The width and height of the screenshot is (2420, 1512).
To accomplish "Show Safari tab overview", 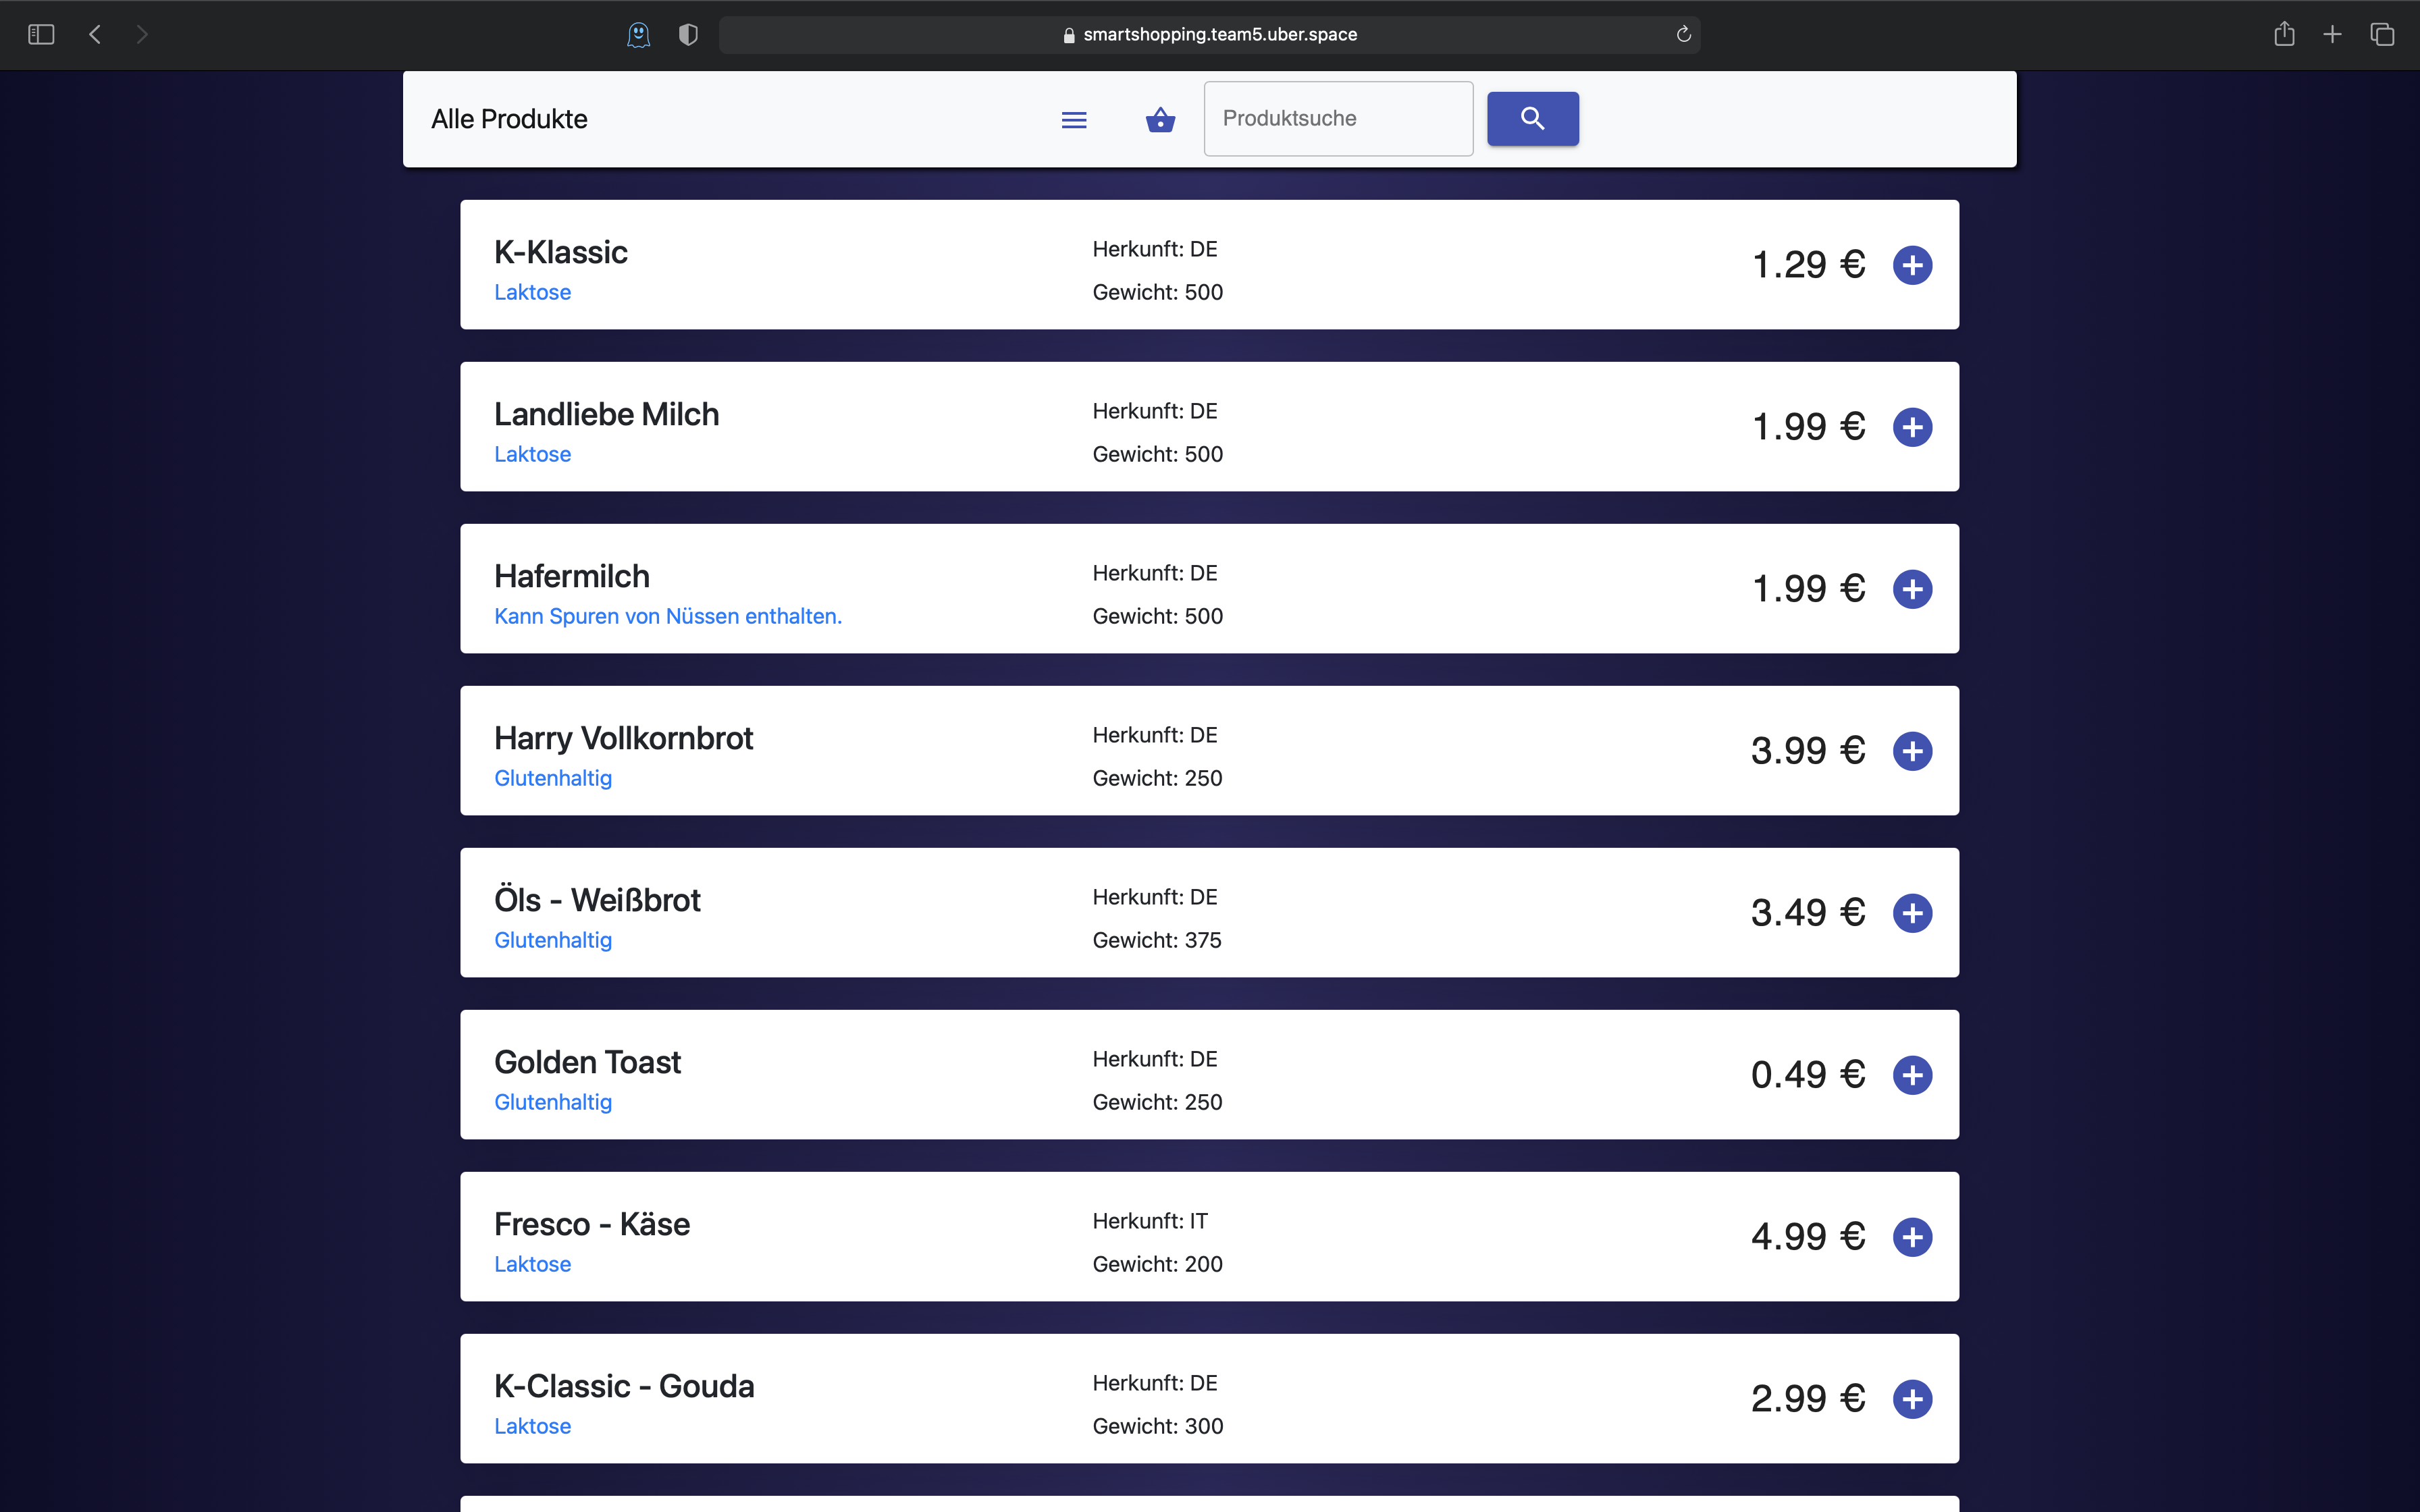I will [x=2382, y=34].
